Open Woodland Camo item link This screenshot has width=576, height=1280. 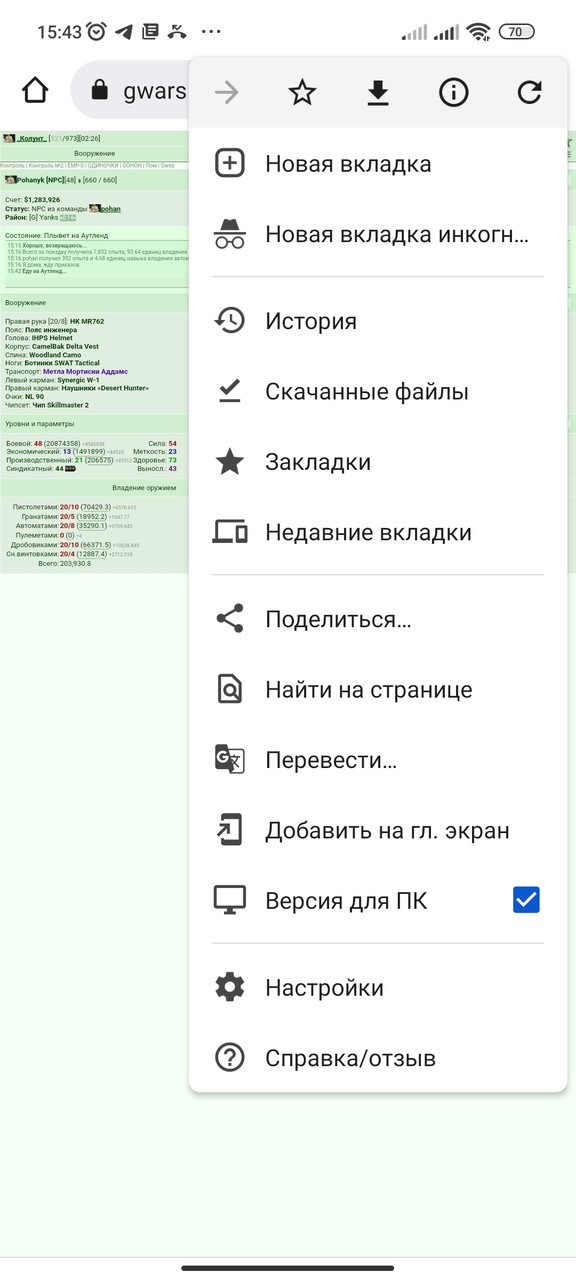(55, 355)
